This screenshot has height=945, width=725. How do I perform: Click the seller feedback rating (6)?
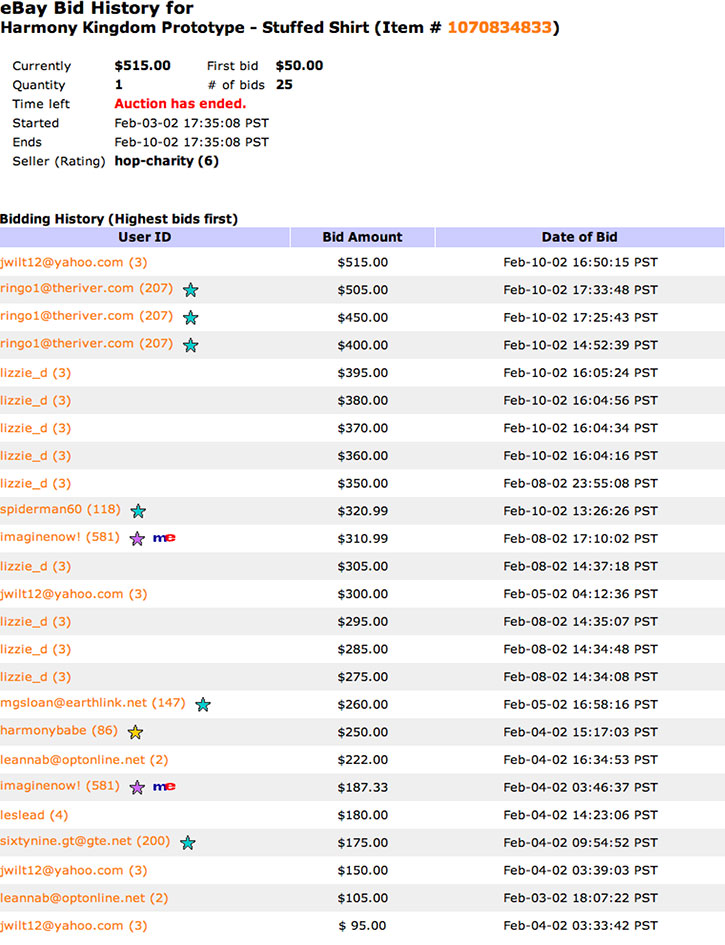(209, 162)
